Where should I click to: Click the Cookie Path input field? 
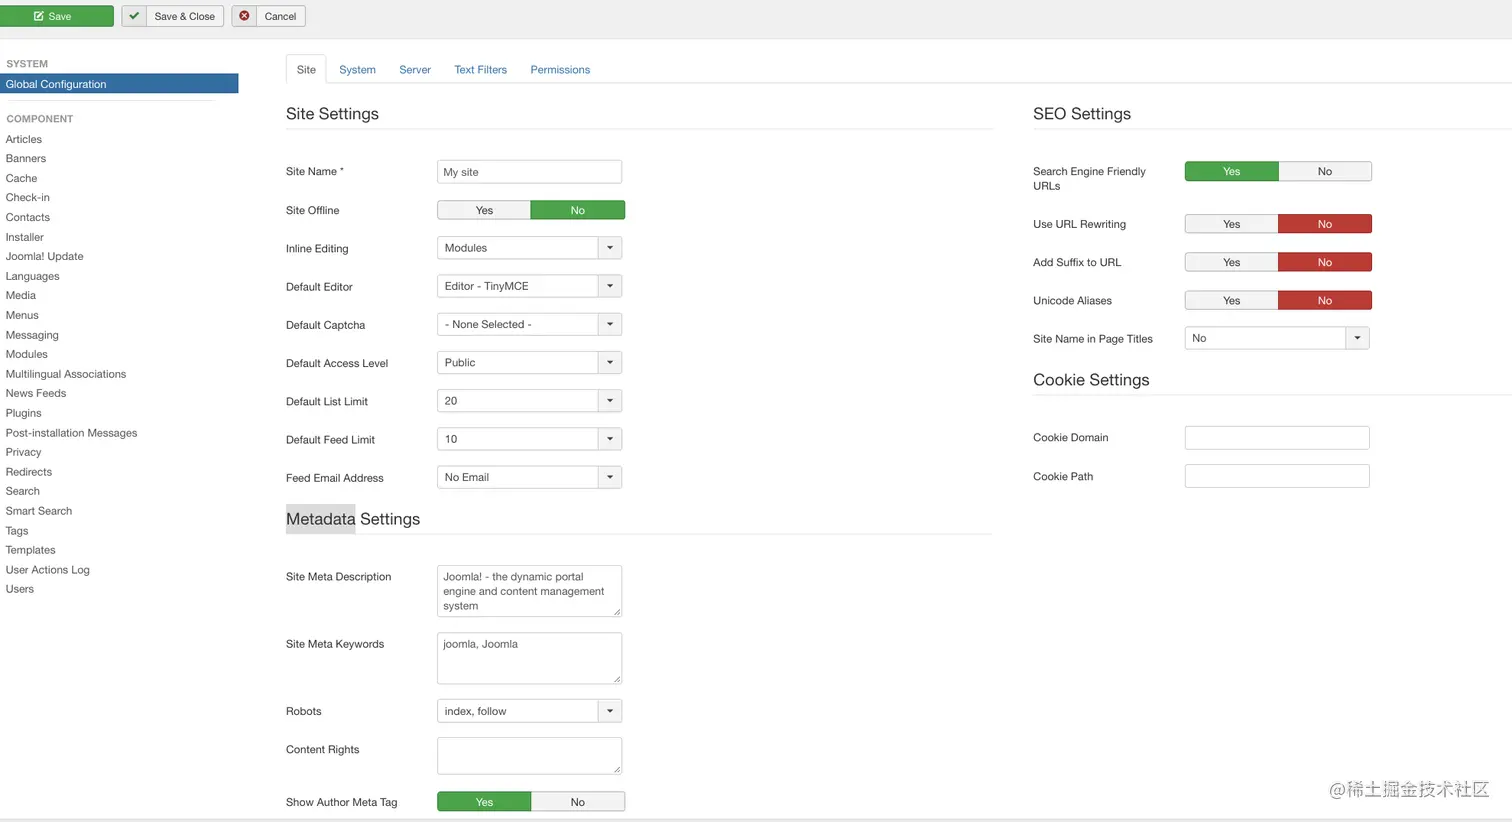[1277, 476]
